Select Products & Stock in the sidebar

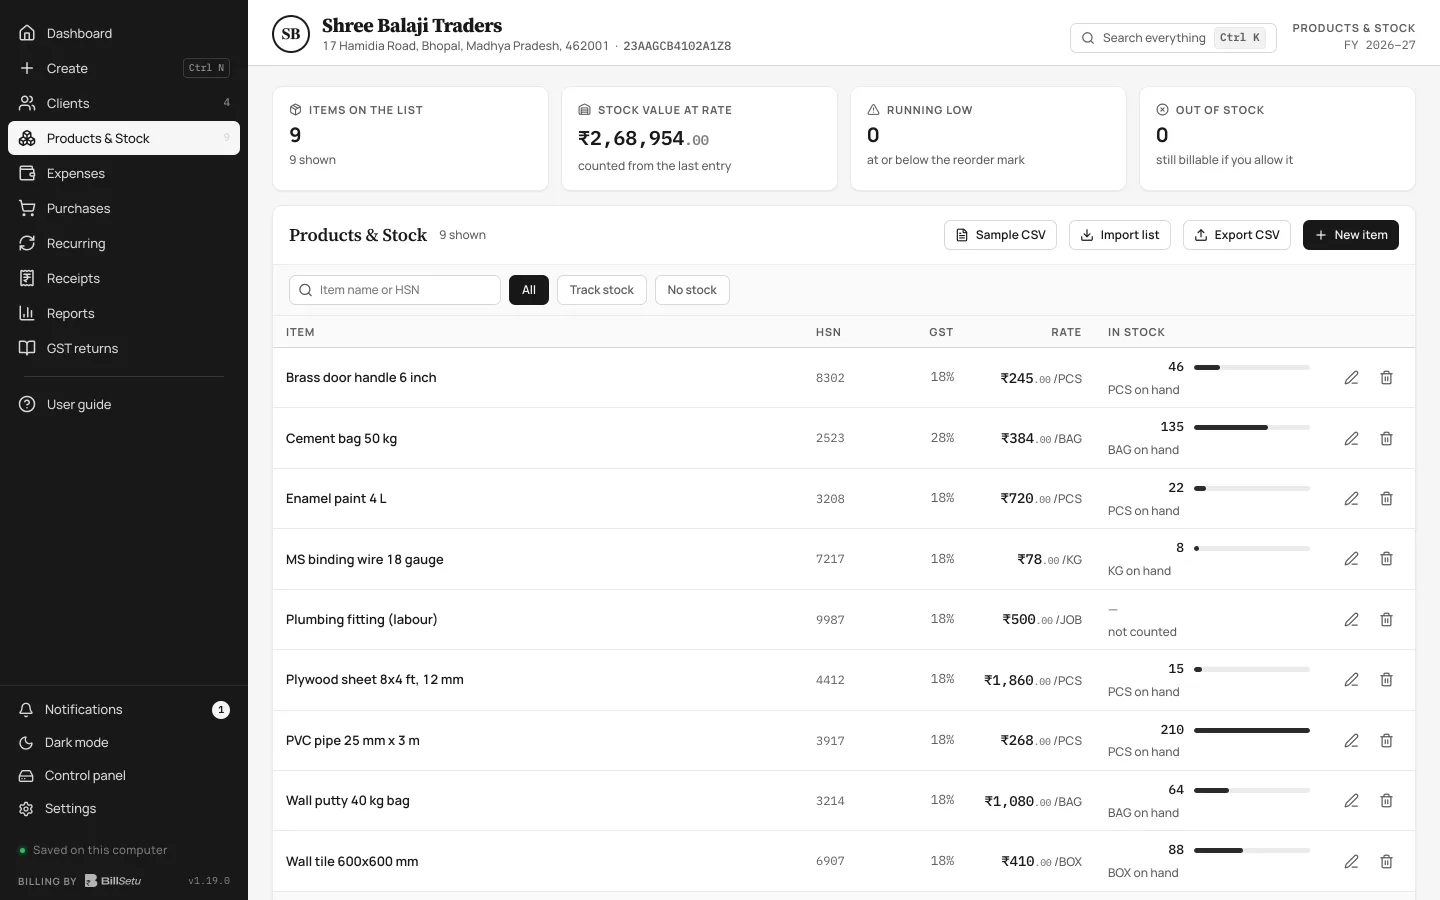click(x=124, y=138)
